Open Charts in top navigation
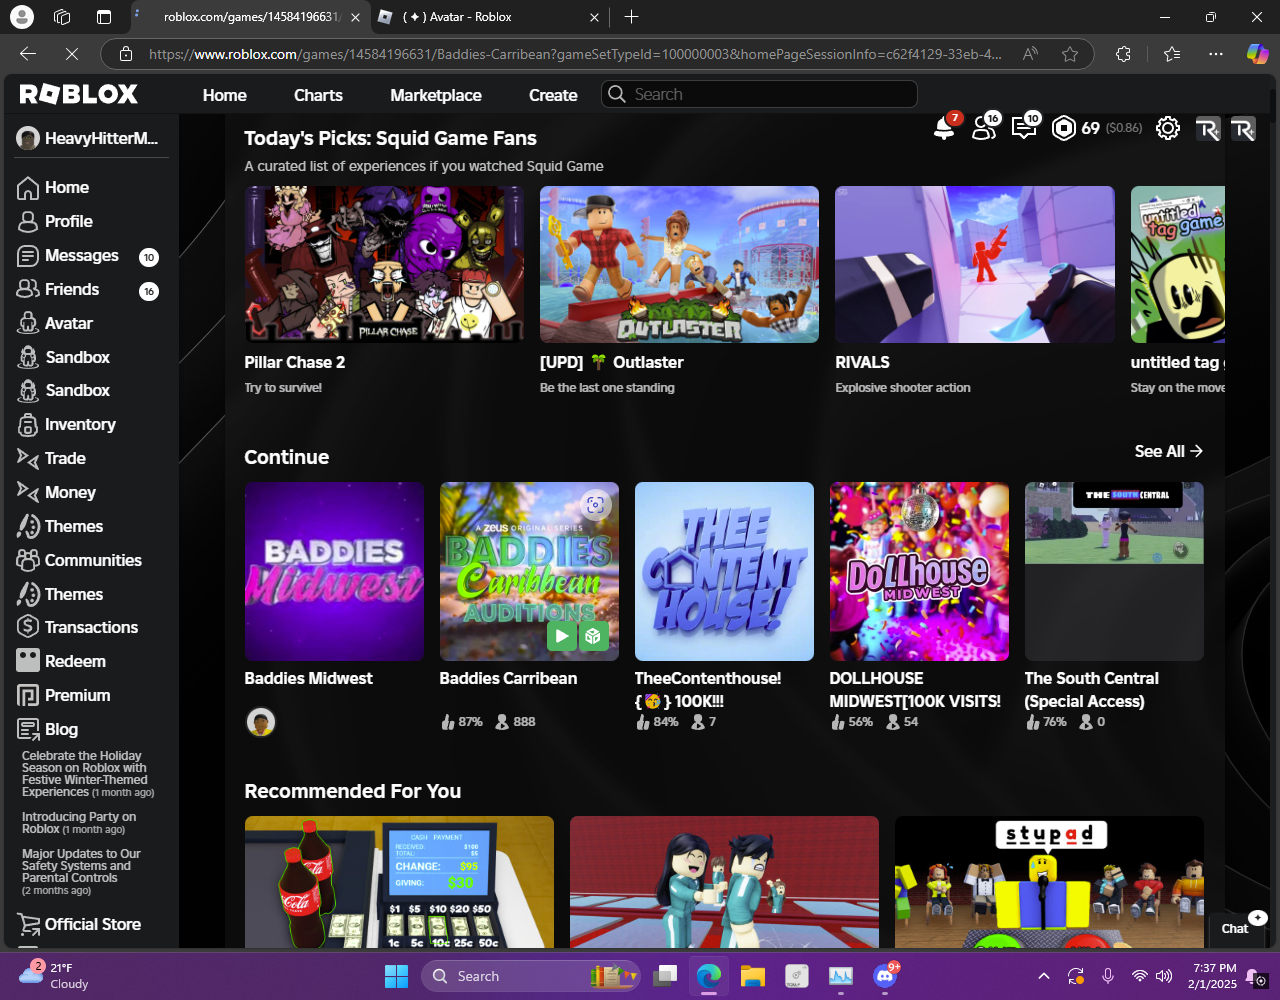The height and width of the screenshot is (1000, 1280). point(318,95)
